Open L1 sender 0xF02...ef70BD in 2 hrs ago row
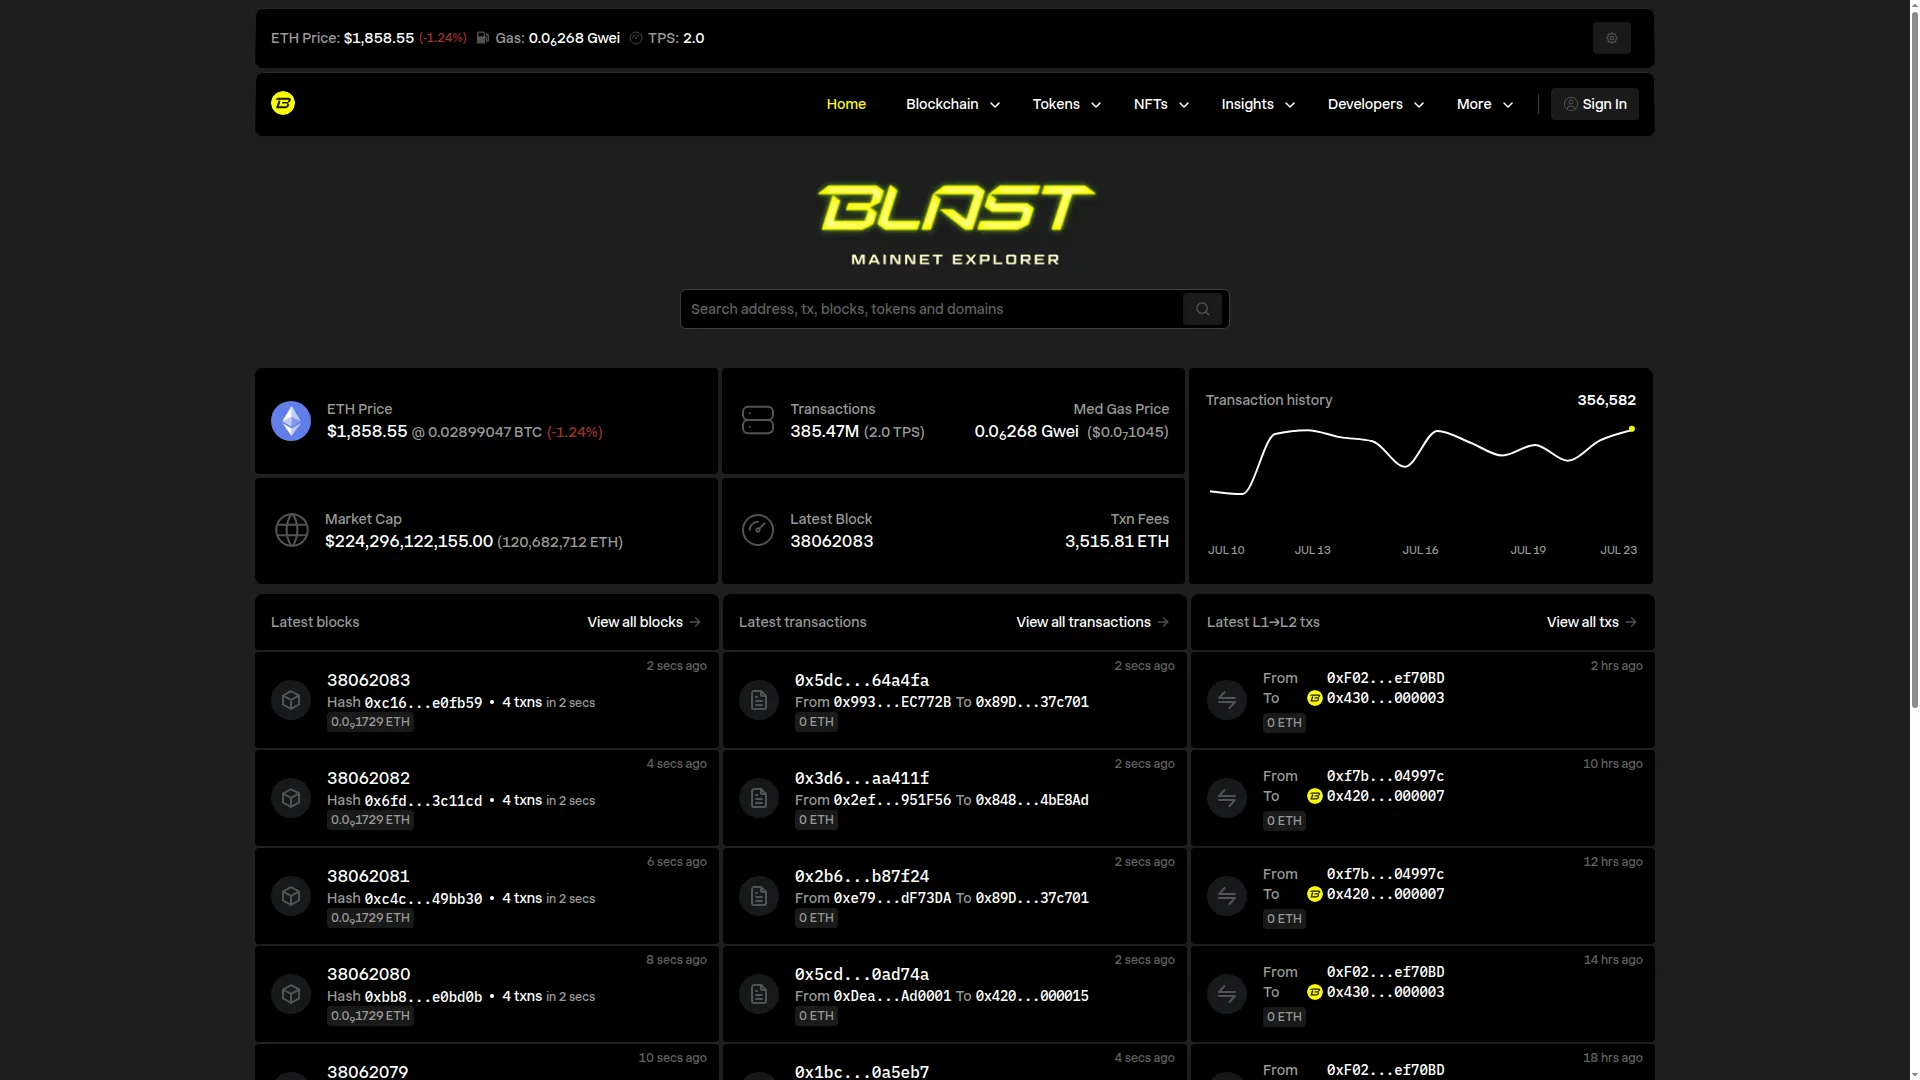This screenshot has width=1920, height=1080. point(1385,678)
